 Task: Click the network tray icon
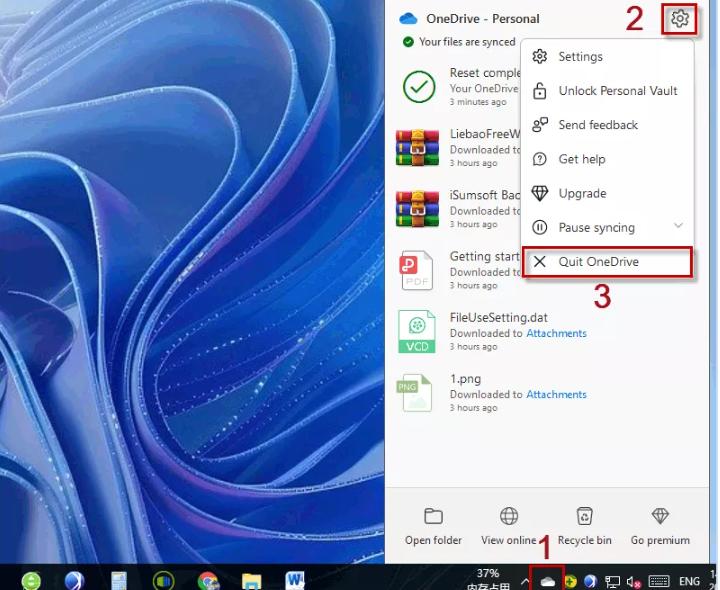click(612, 582)
